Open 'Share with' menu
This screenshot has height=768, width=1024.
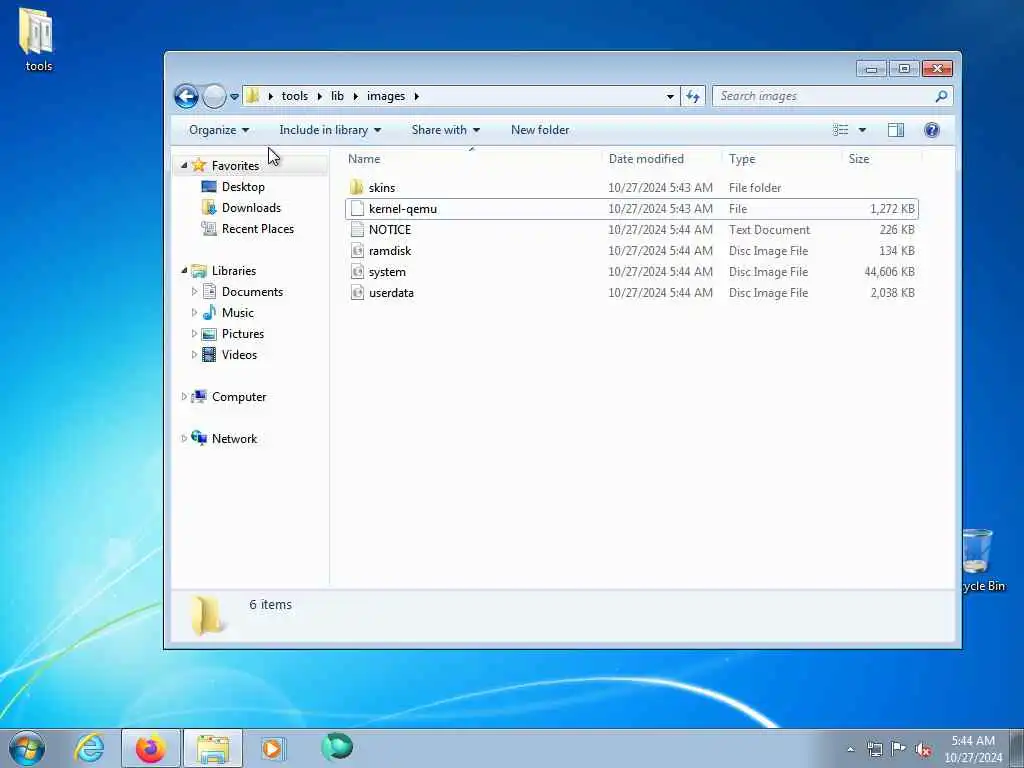tap(445, 130)
